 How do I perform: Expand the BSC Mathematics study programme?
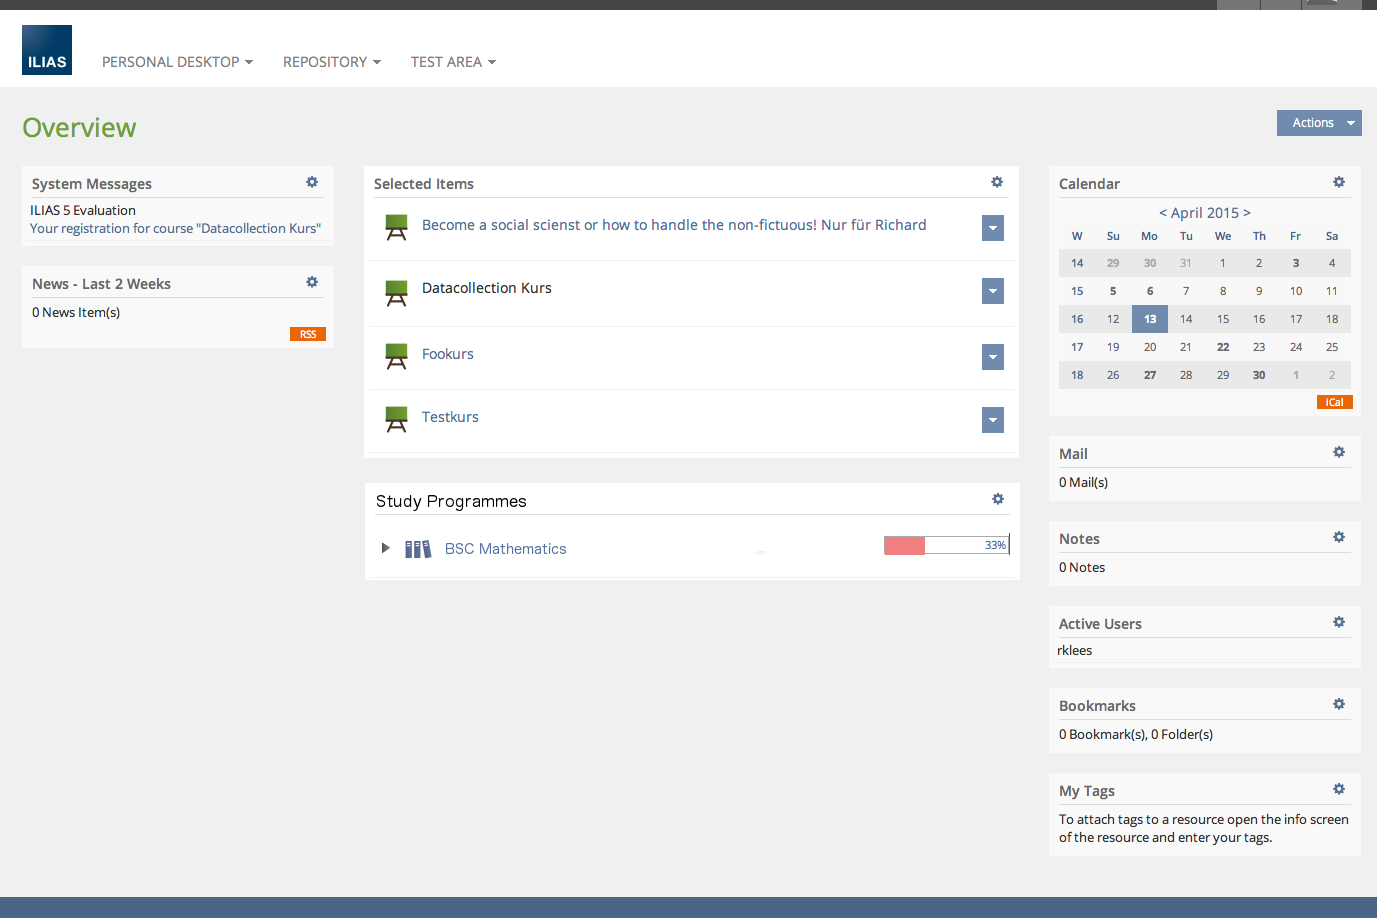tap(386, 548)
